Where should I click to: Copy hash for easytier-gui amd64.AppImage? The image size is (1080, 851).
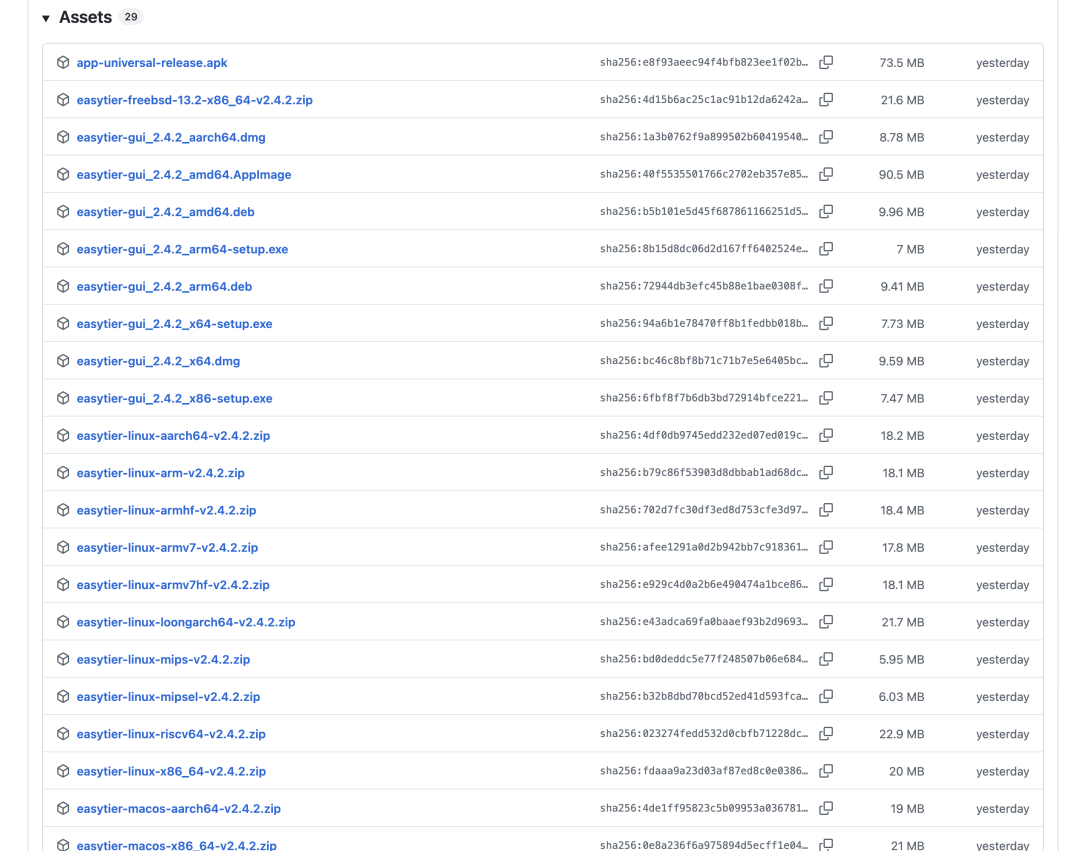click(x=826, y=174)
